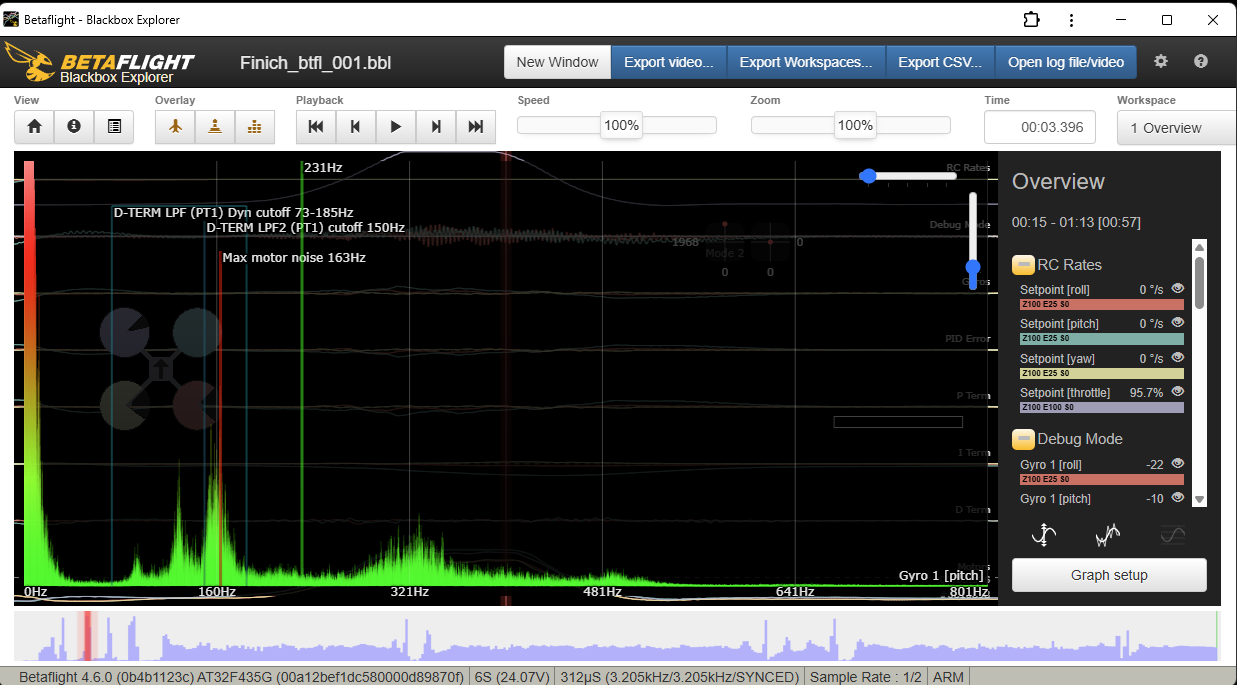Screen dimensions: 1237x685
Task: Click the Betaflight bee logo
Action: (x=30, y=61)
